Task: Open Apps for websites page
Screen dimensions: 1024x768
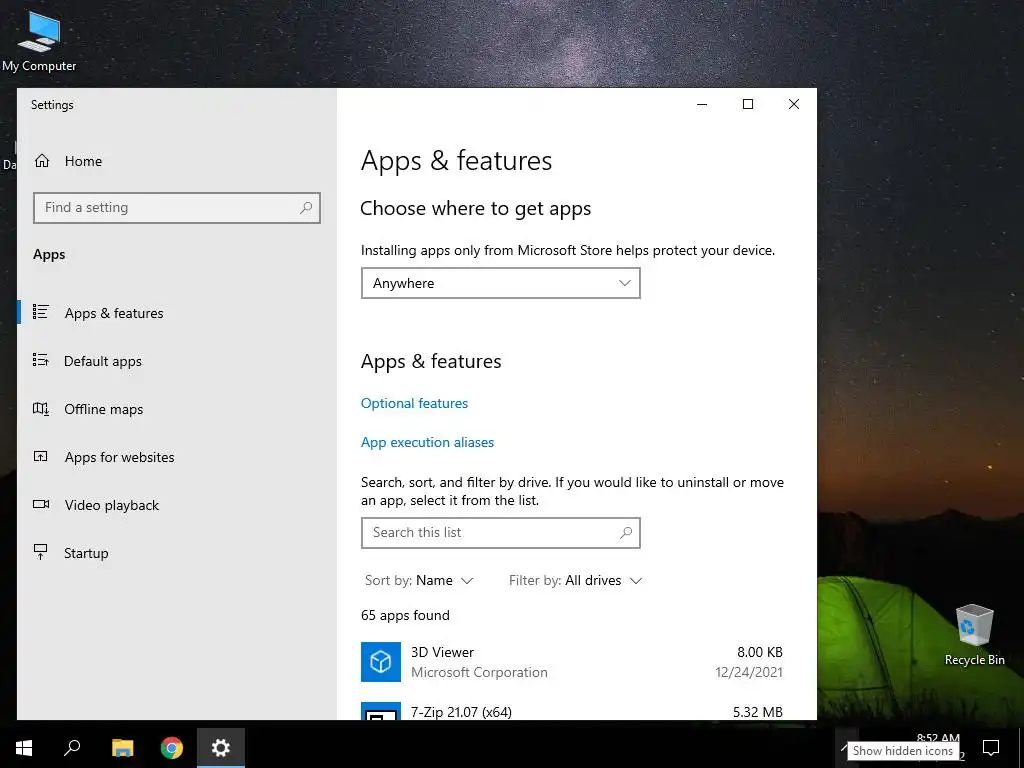Action: click(120, 457)
